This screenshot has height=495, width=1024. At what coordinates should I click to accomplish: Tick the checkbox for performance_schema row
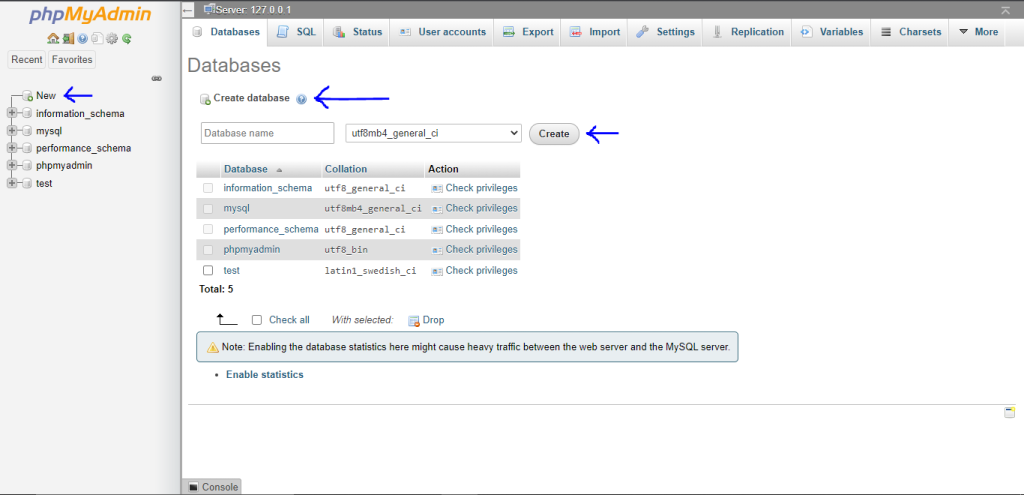tap(208, 229)
